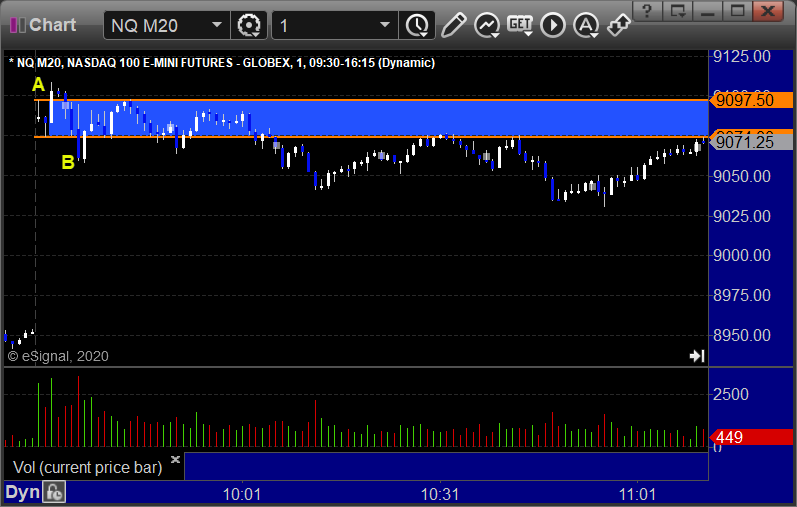Open the symbol dropdown showing NQ M20
Viewport: 797px width, 507px height.
click(167, 25)
